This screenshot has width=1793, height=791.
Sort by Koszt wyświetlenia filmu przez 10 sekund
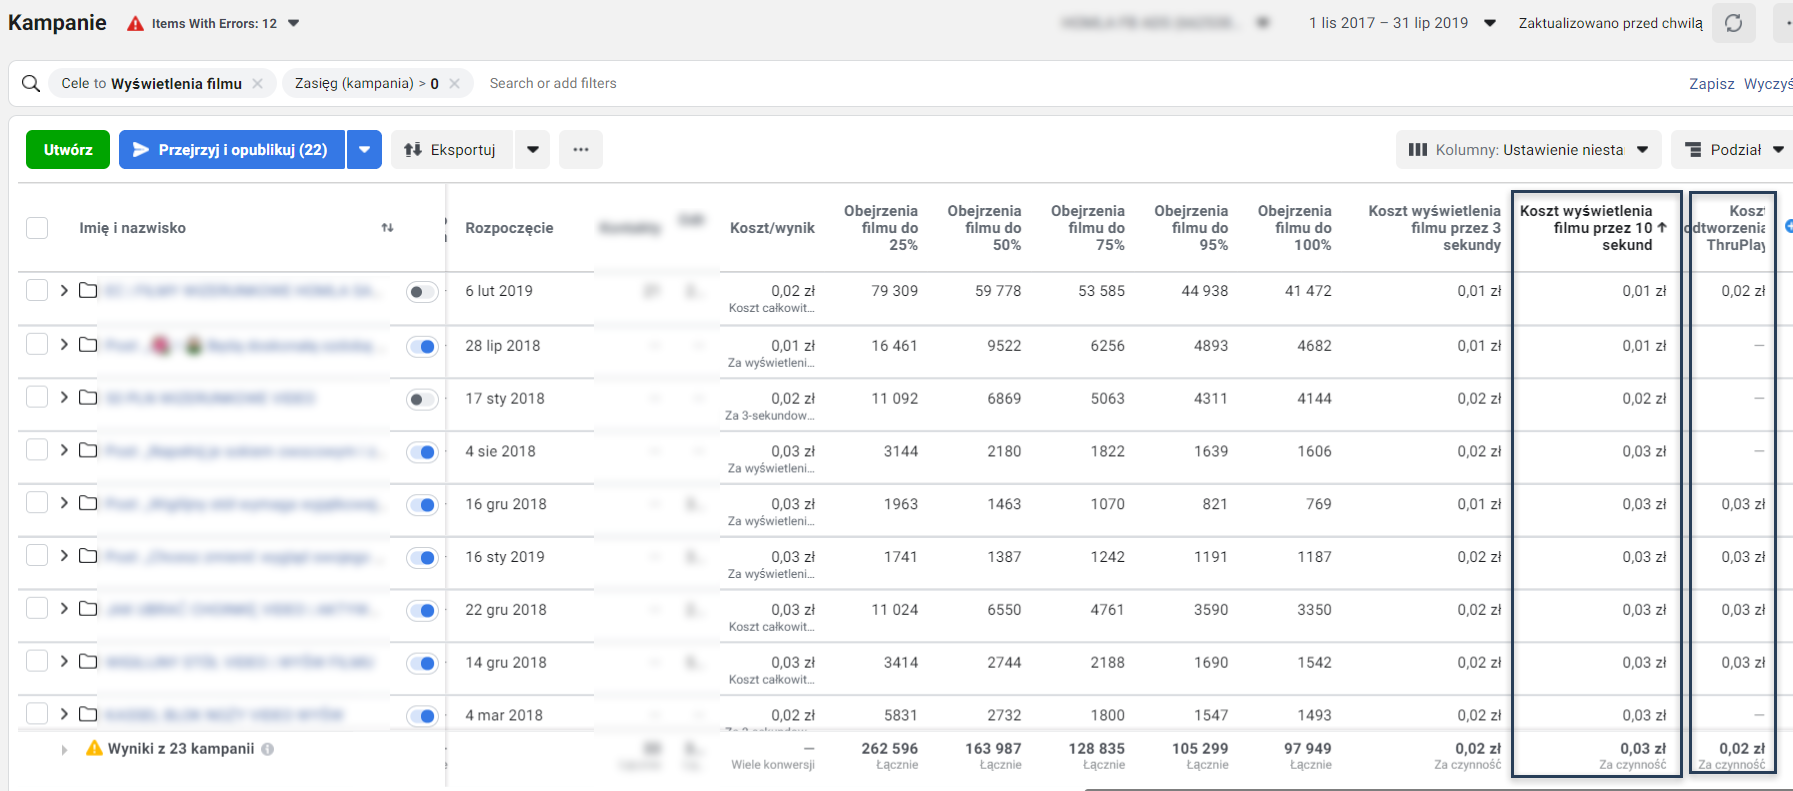1593,228
